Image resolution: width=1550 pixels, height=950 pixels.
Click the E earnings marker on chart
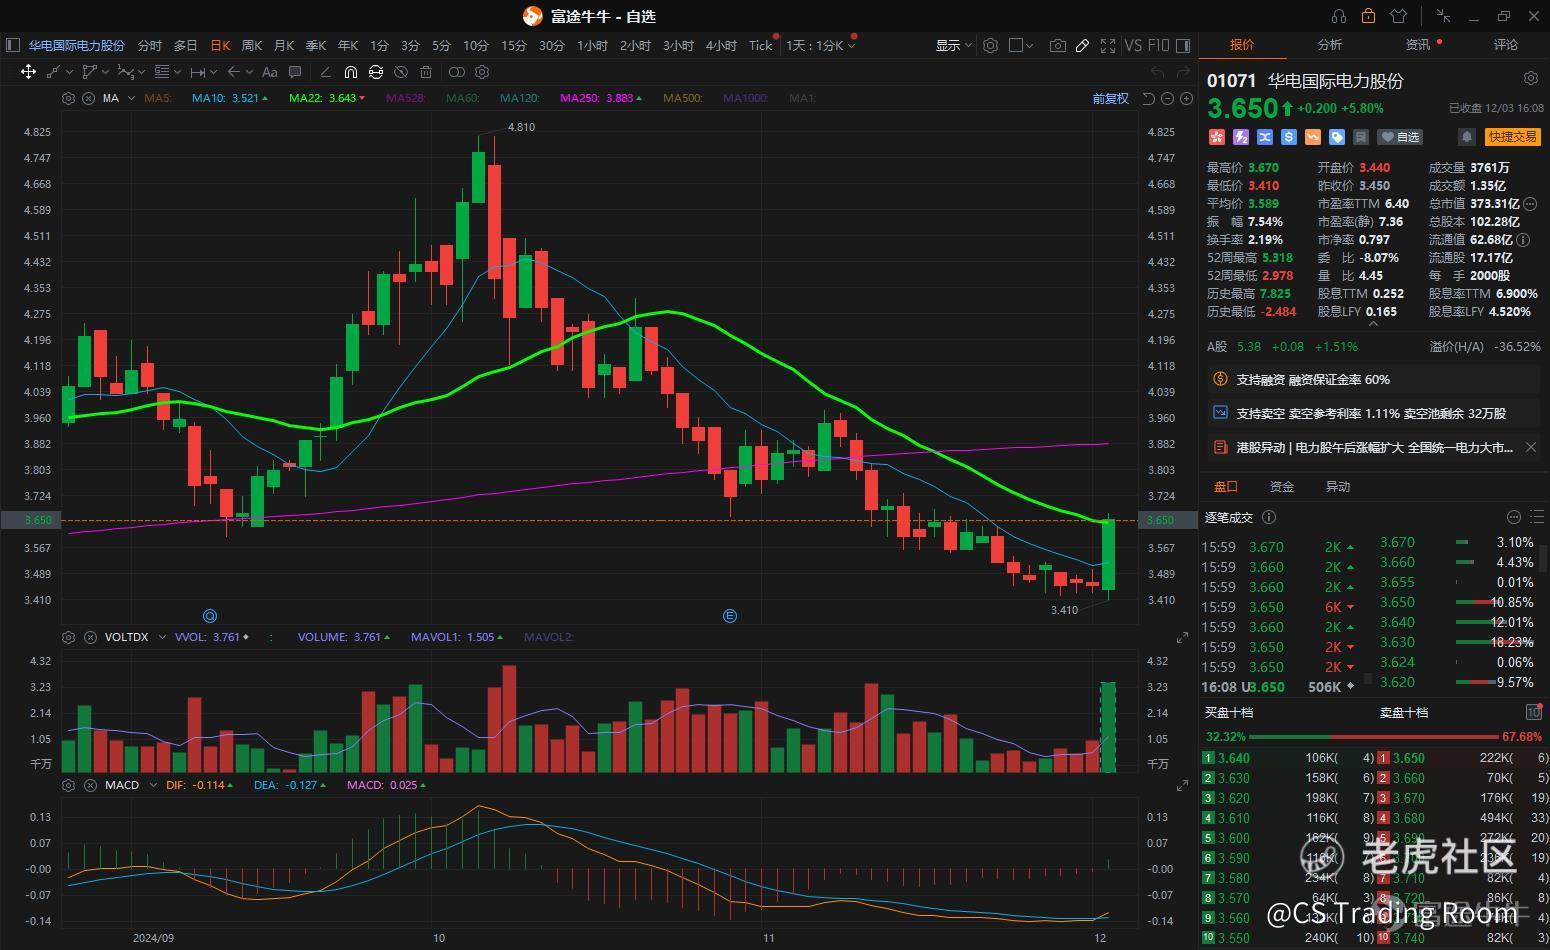(x=730, y=616)
